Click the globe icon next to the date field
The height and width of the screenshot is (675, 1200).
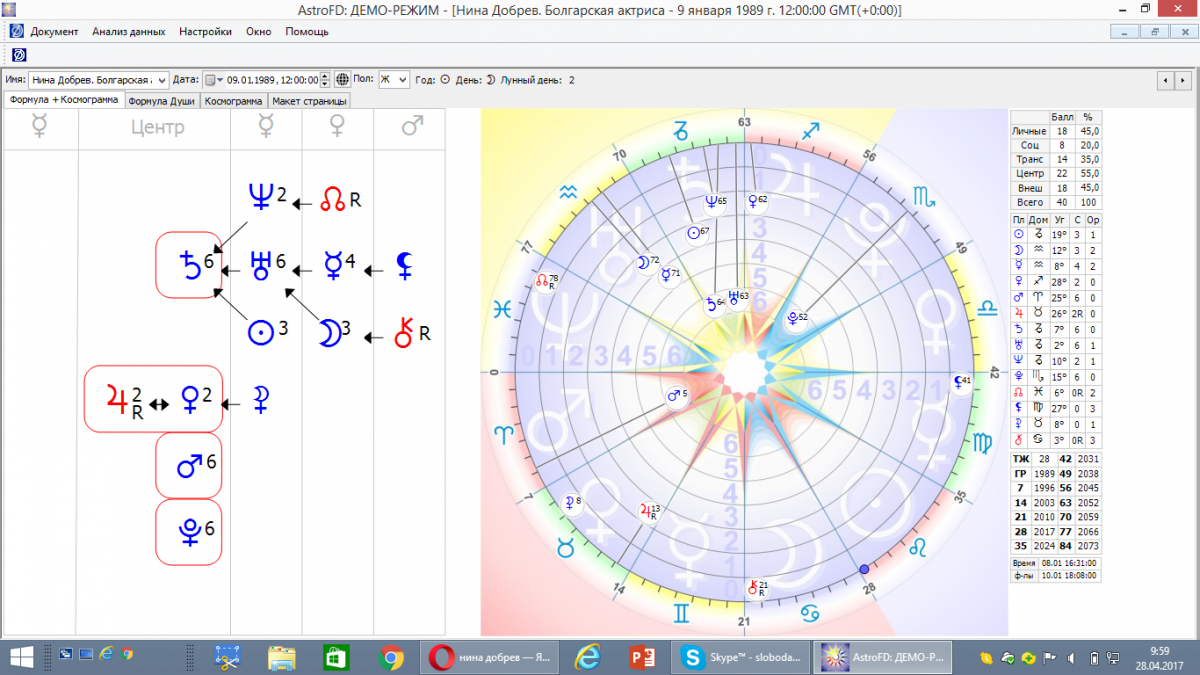pos(343,80)
